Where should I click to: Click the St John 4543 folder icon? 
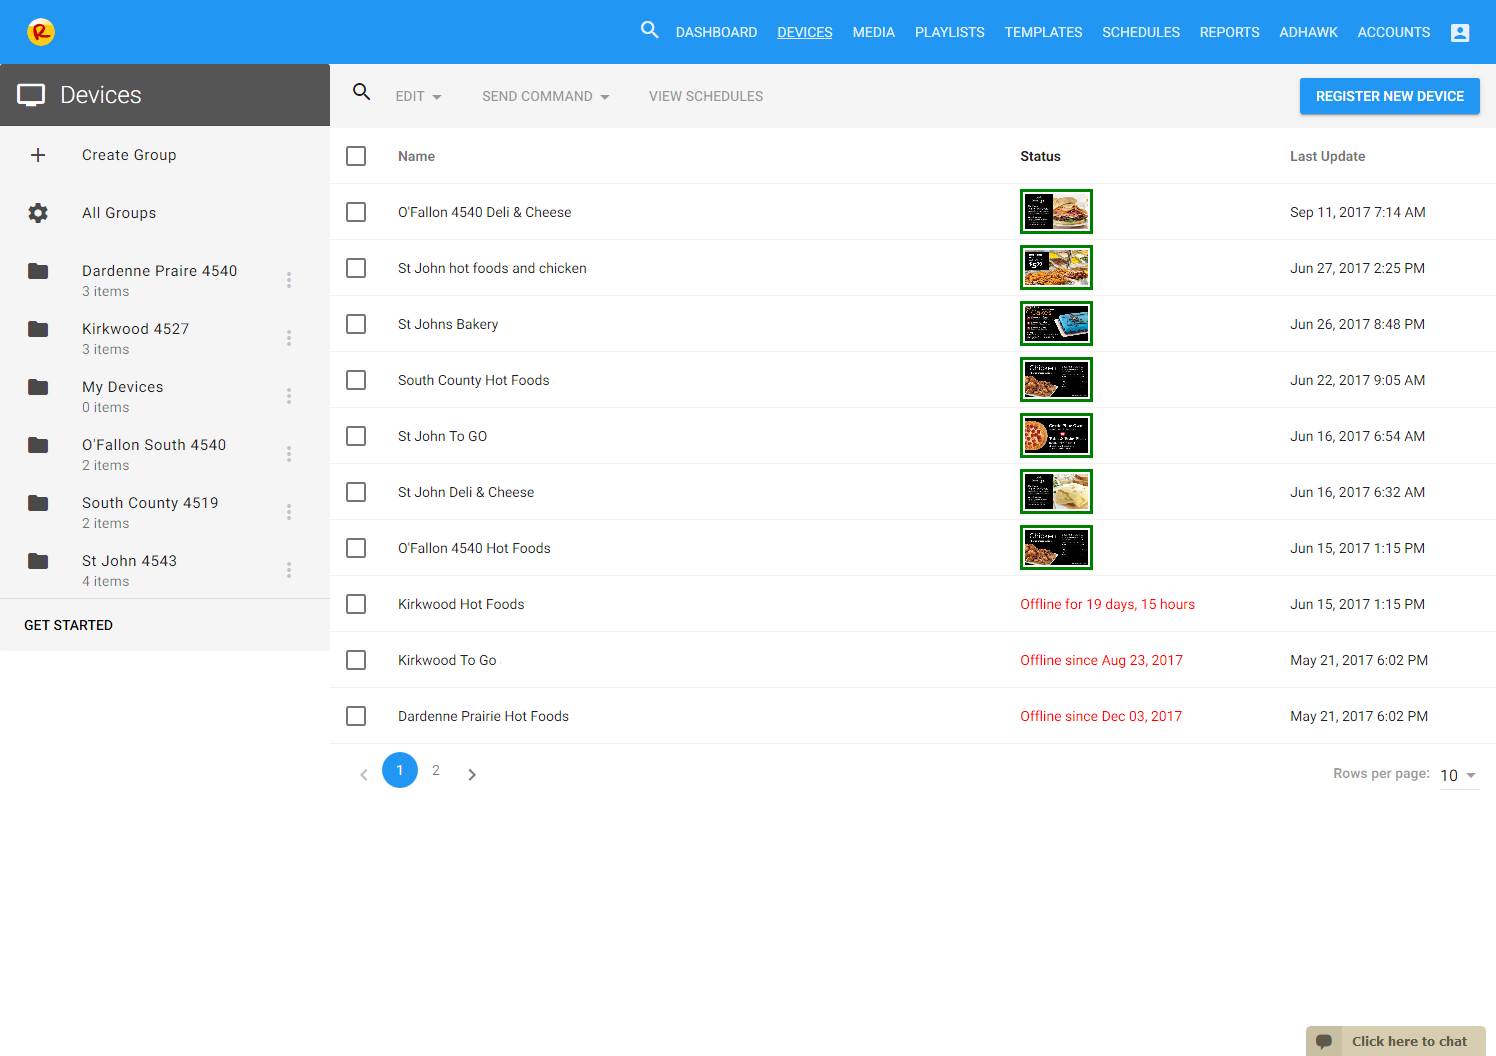coord(38,561)
